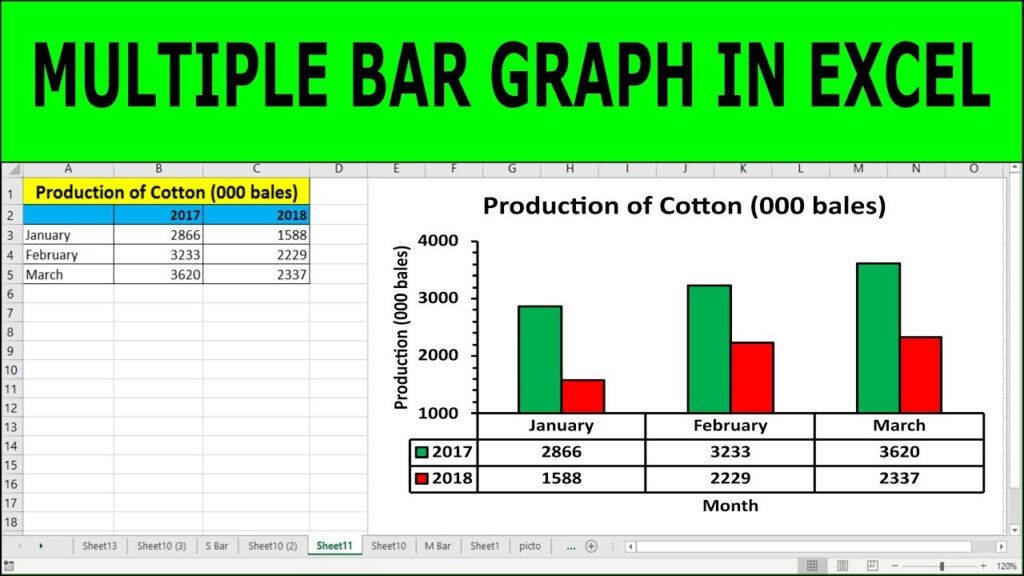Select the S Bar sheet tab
This screenshot has height=576, width=1024.
[217, 546]
